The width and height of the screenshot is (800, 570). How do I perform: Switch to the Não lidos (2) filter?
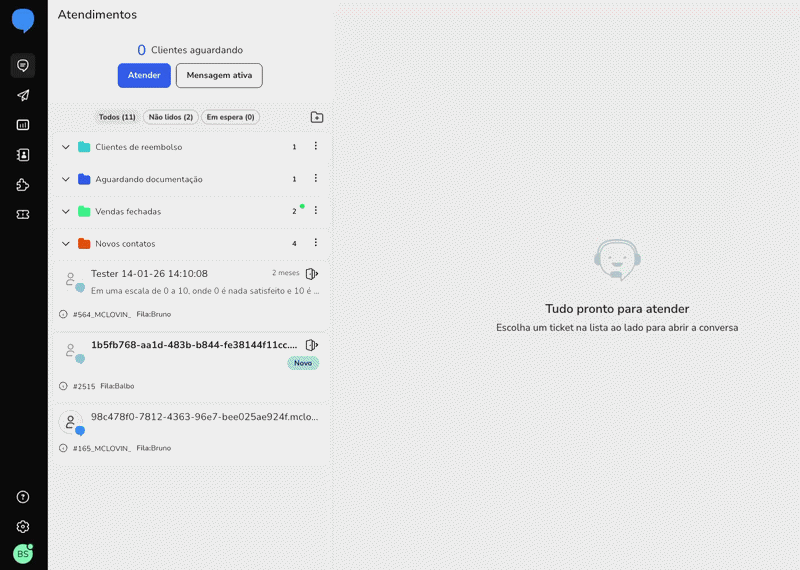point(171,117)
